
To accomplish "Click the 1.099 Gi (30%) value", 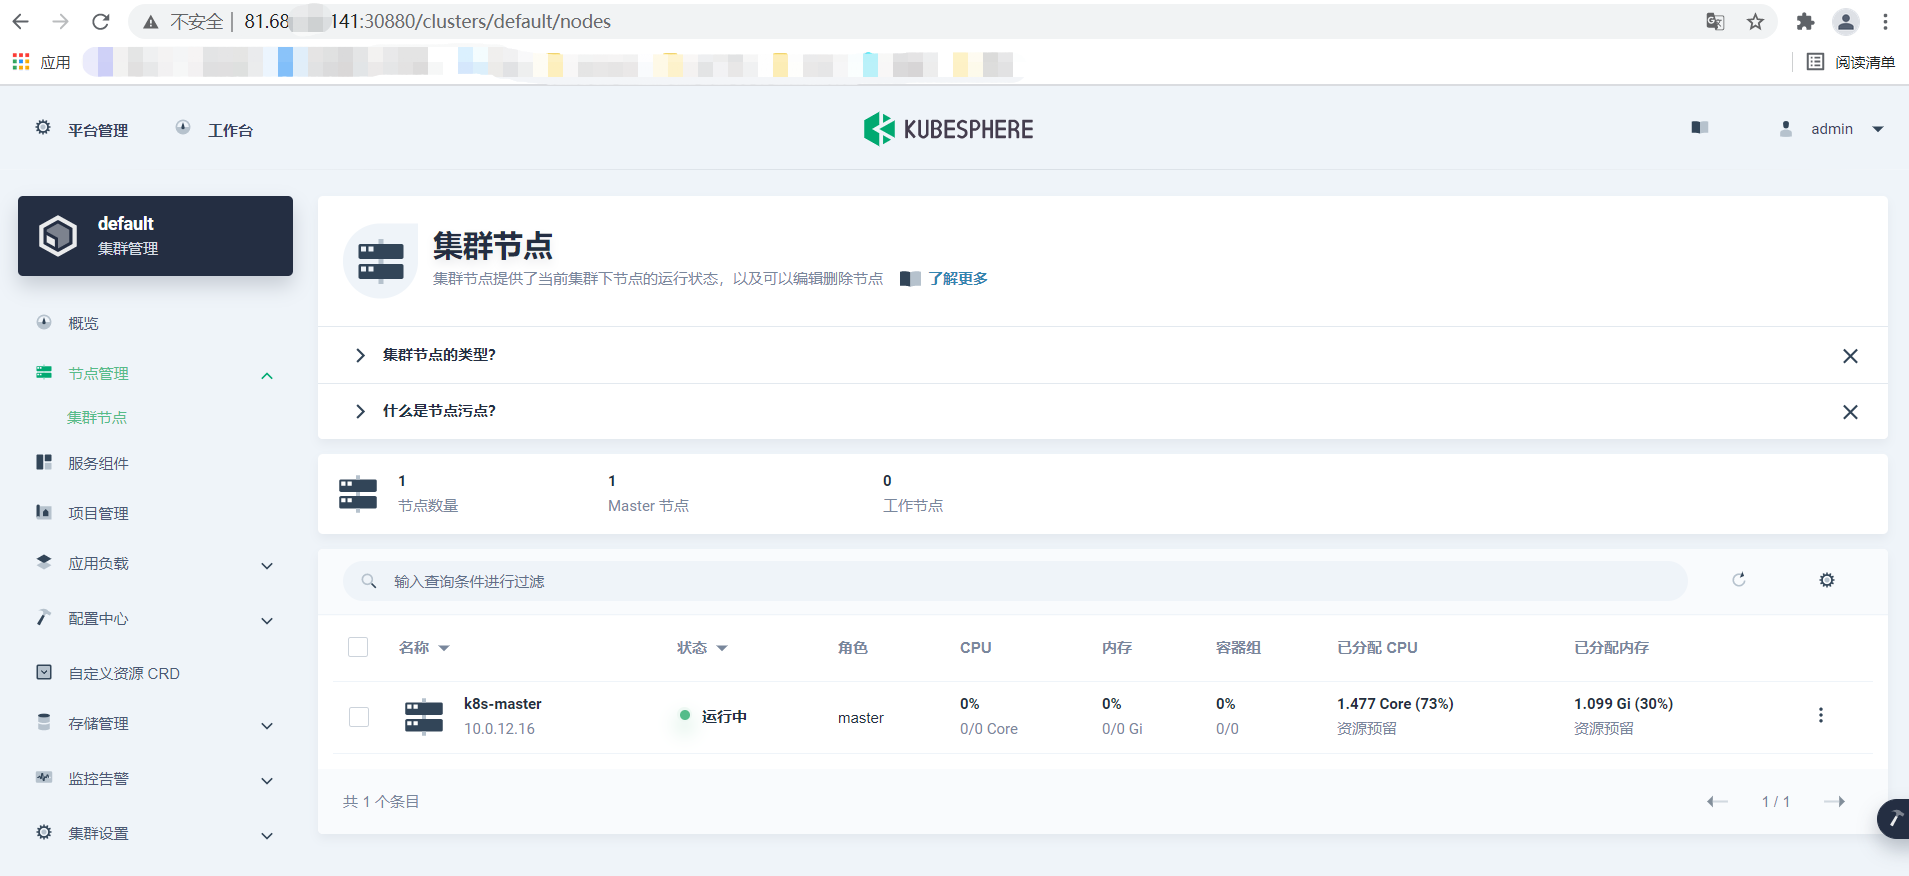I will click(x=1623, y=704).
